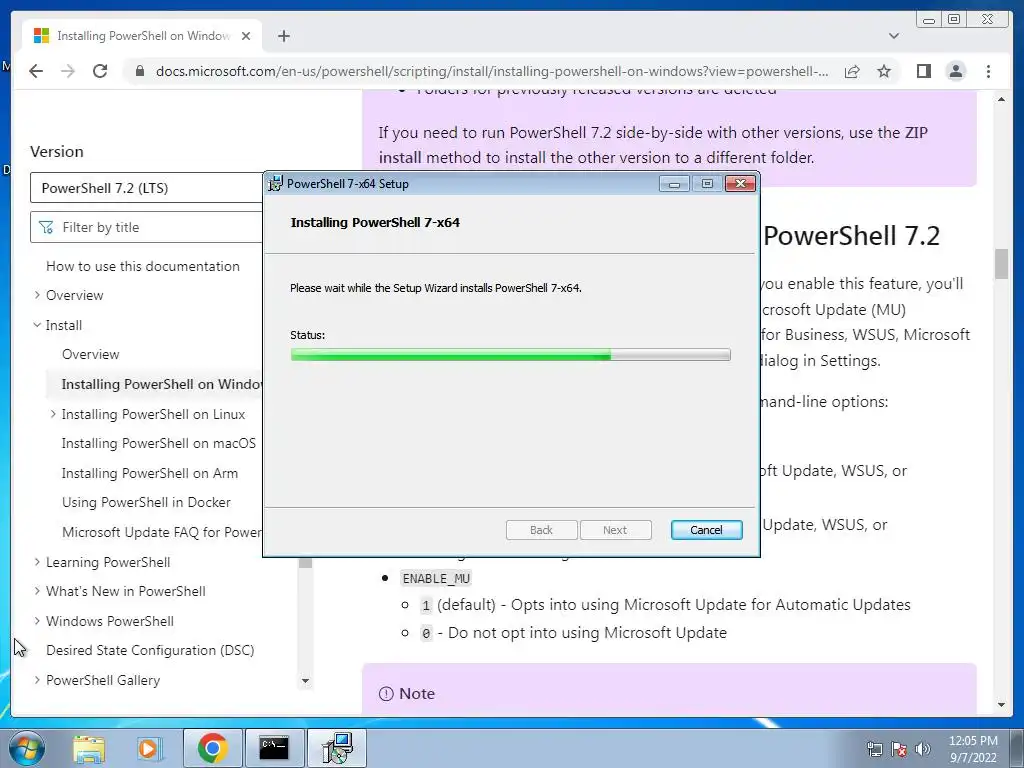This screenshot has width=1024, height=768.
Task: Open the Chrome profile avatar
Action: [x=955, y=71]
